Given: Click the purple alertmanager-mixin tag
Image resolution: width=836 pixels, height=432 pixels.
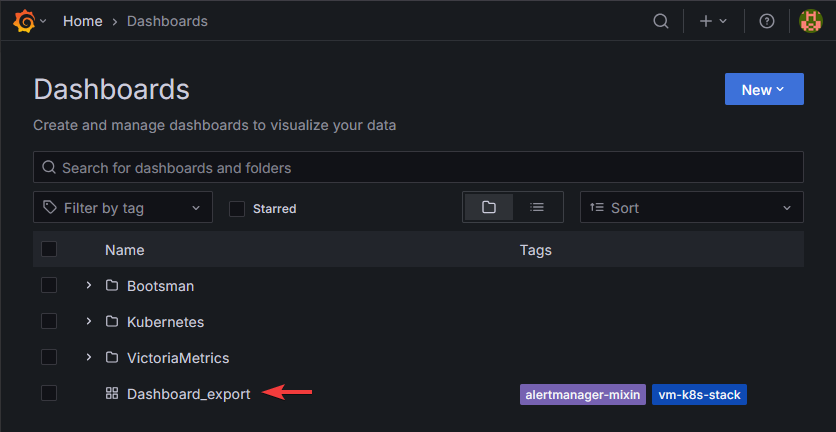Looking at the screenshot, I should point(582,395).
